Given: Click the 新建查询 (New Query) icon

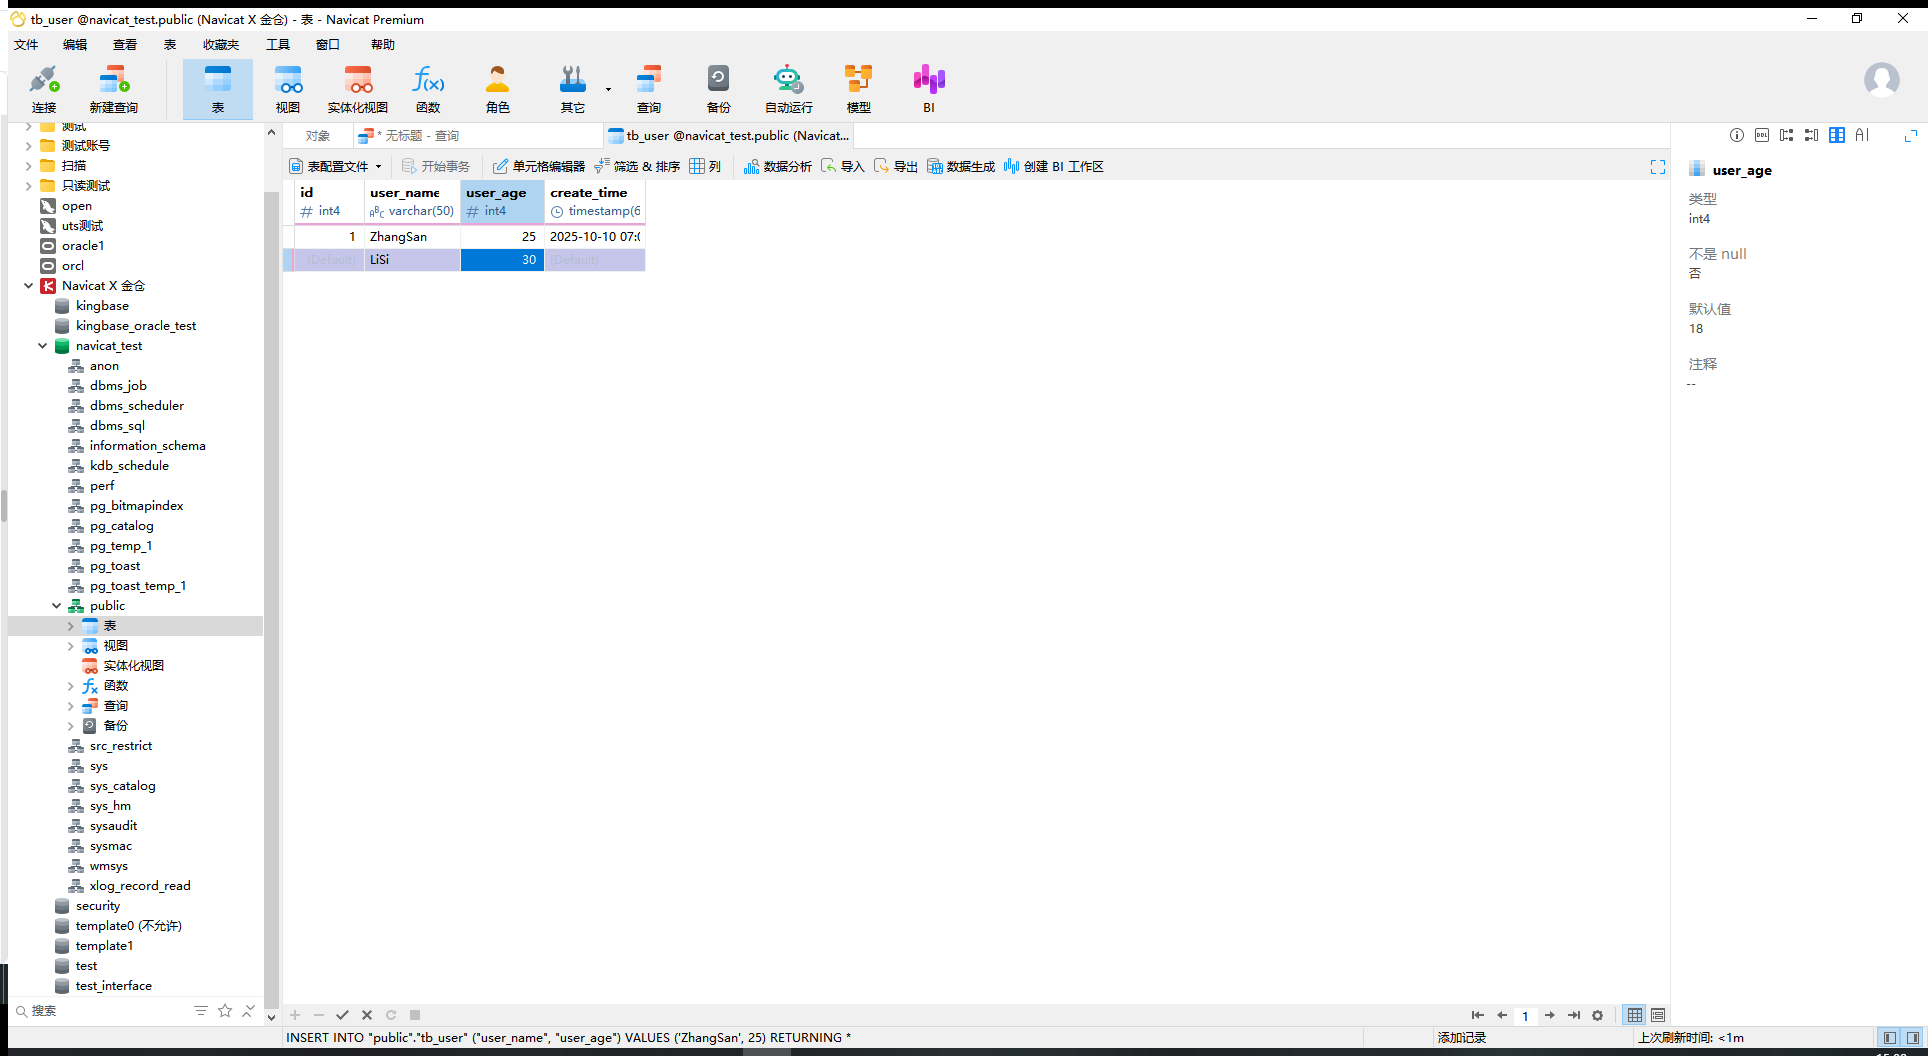Looking at the screenshot, I should [114, 89].
